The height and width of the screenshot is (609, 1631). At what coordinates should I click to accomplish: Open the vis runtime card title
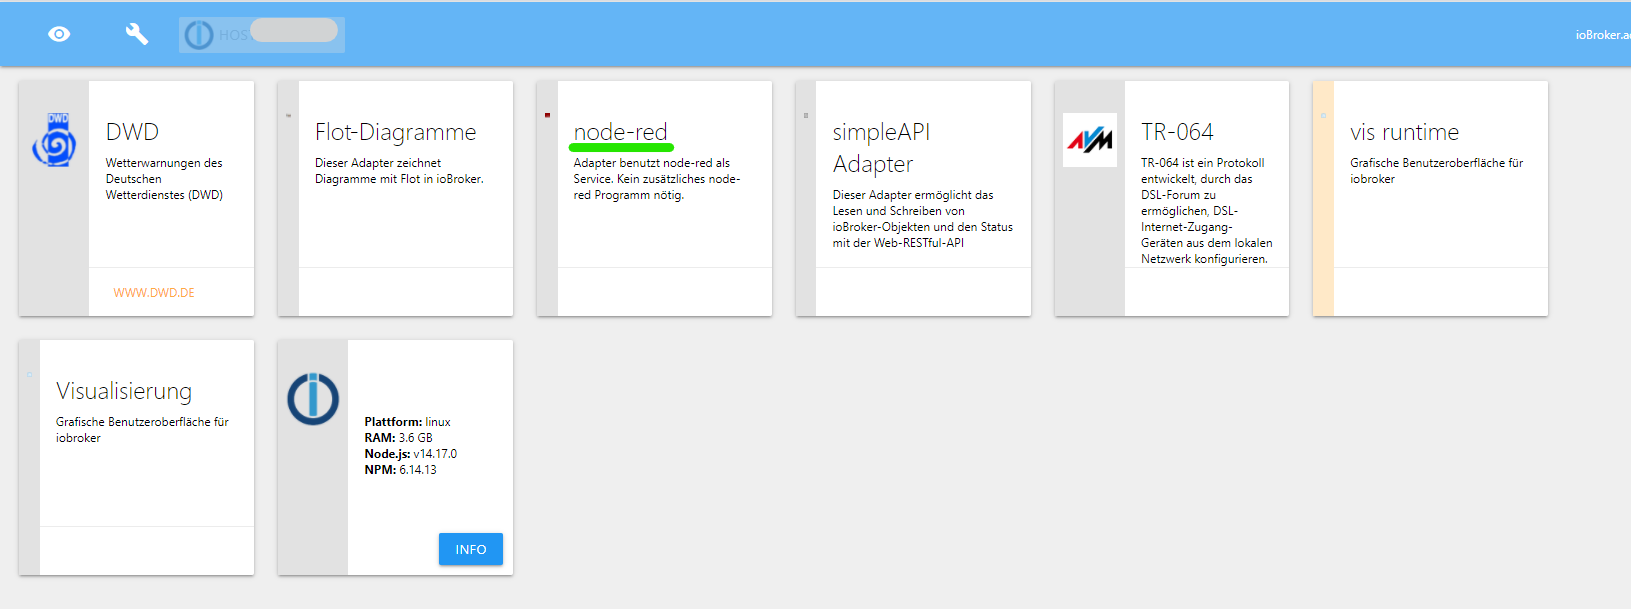point(1404,132)
